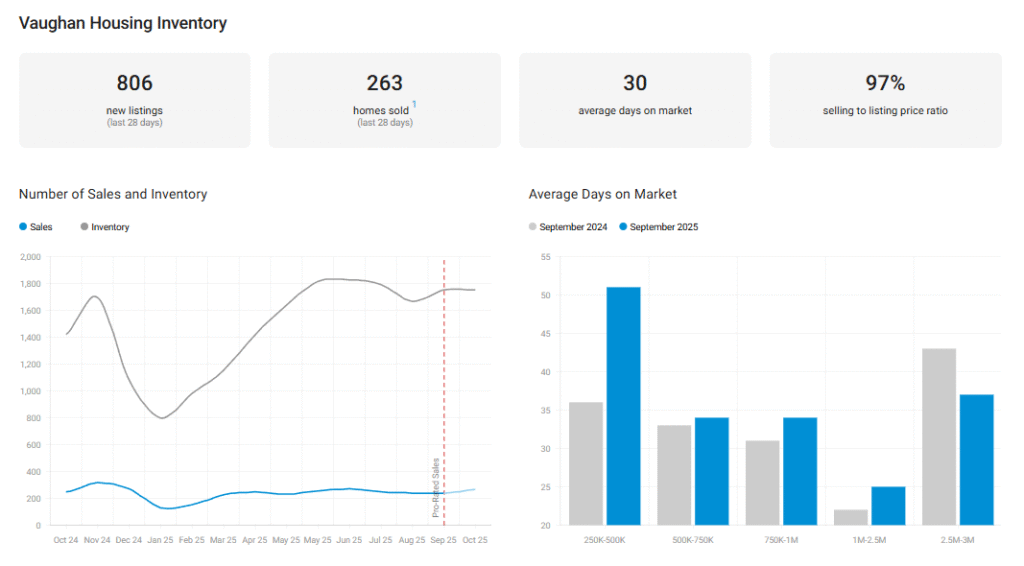
Task: Click the blue September 2025 bar for 250K-500K
Action: (x=623, y=405)
